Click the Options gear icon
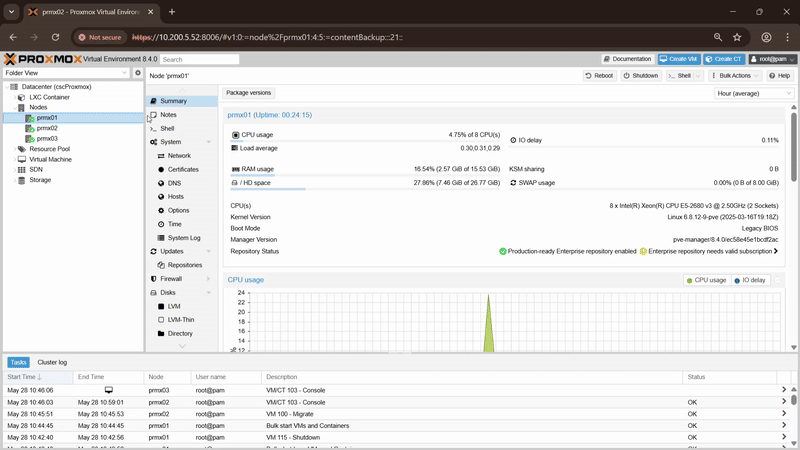Viewport: 800px width, 450px height. pos(161,210)
